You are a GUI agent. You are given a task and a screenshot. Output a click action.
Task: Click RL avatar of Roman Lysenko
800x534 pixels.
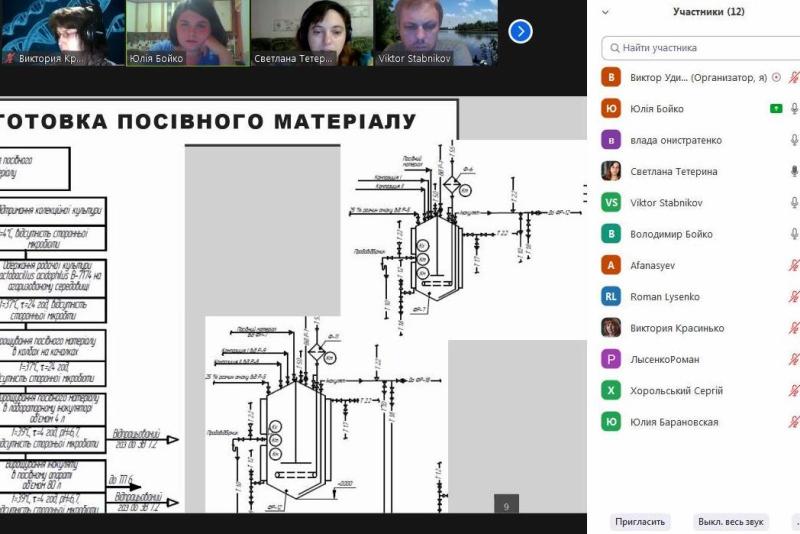point(611,296)
